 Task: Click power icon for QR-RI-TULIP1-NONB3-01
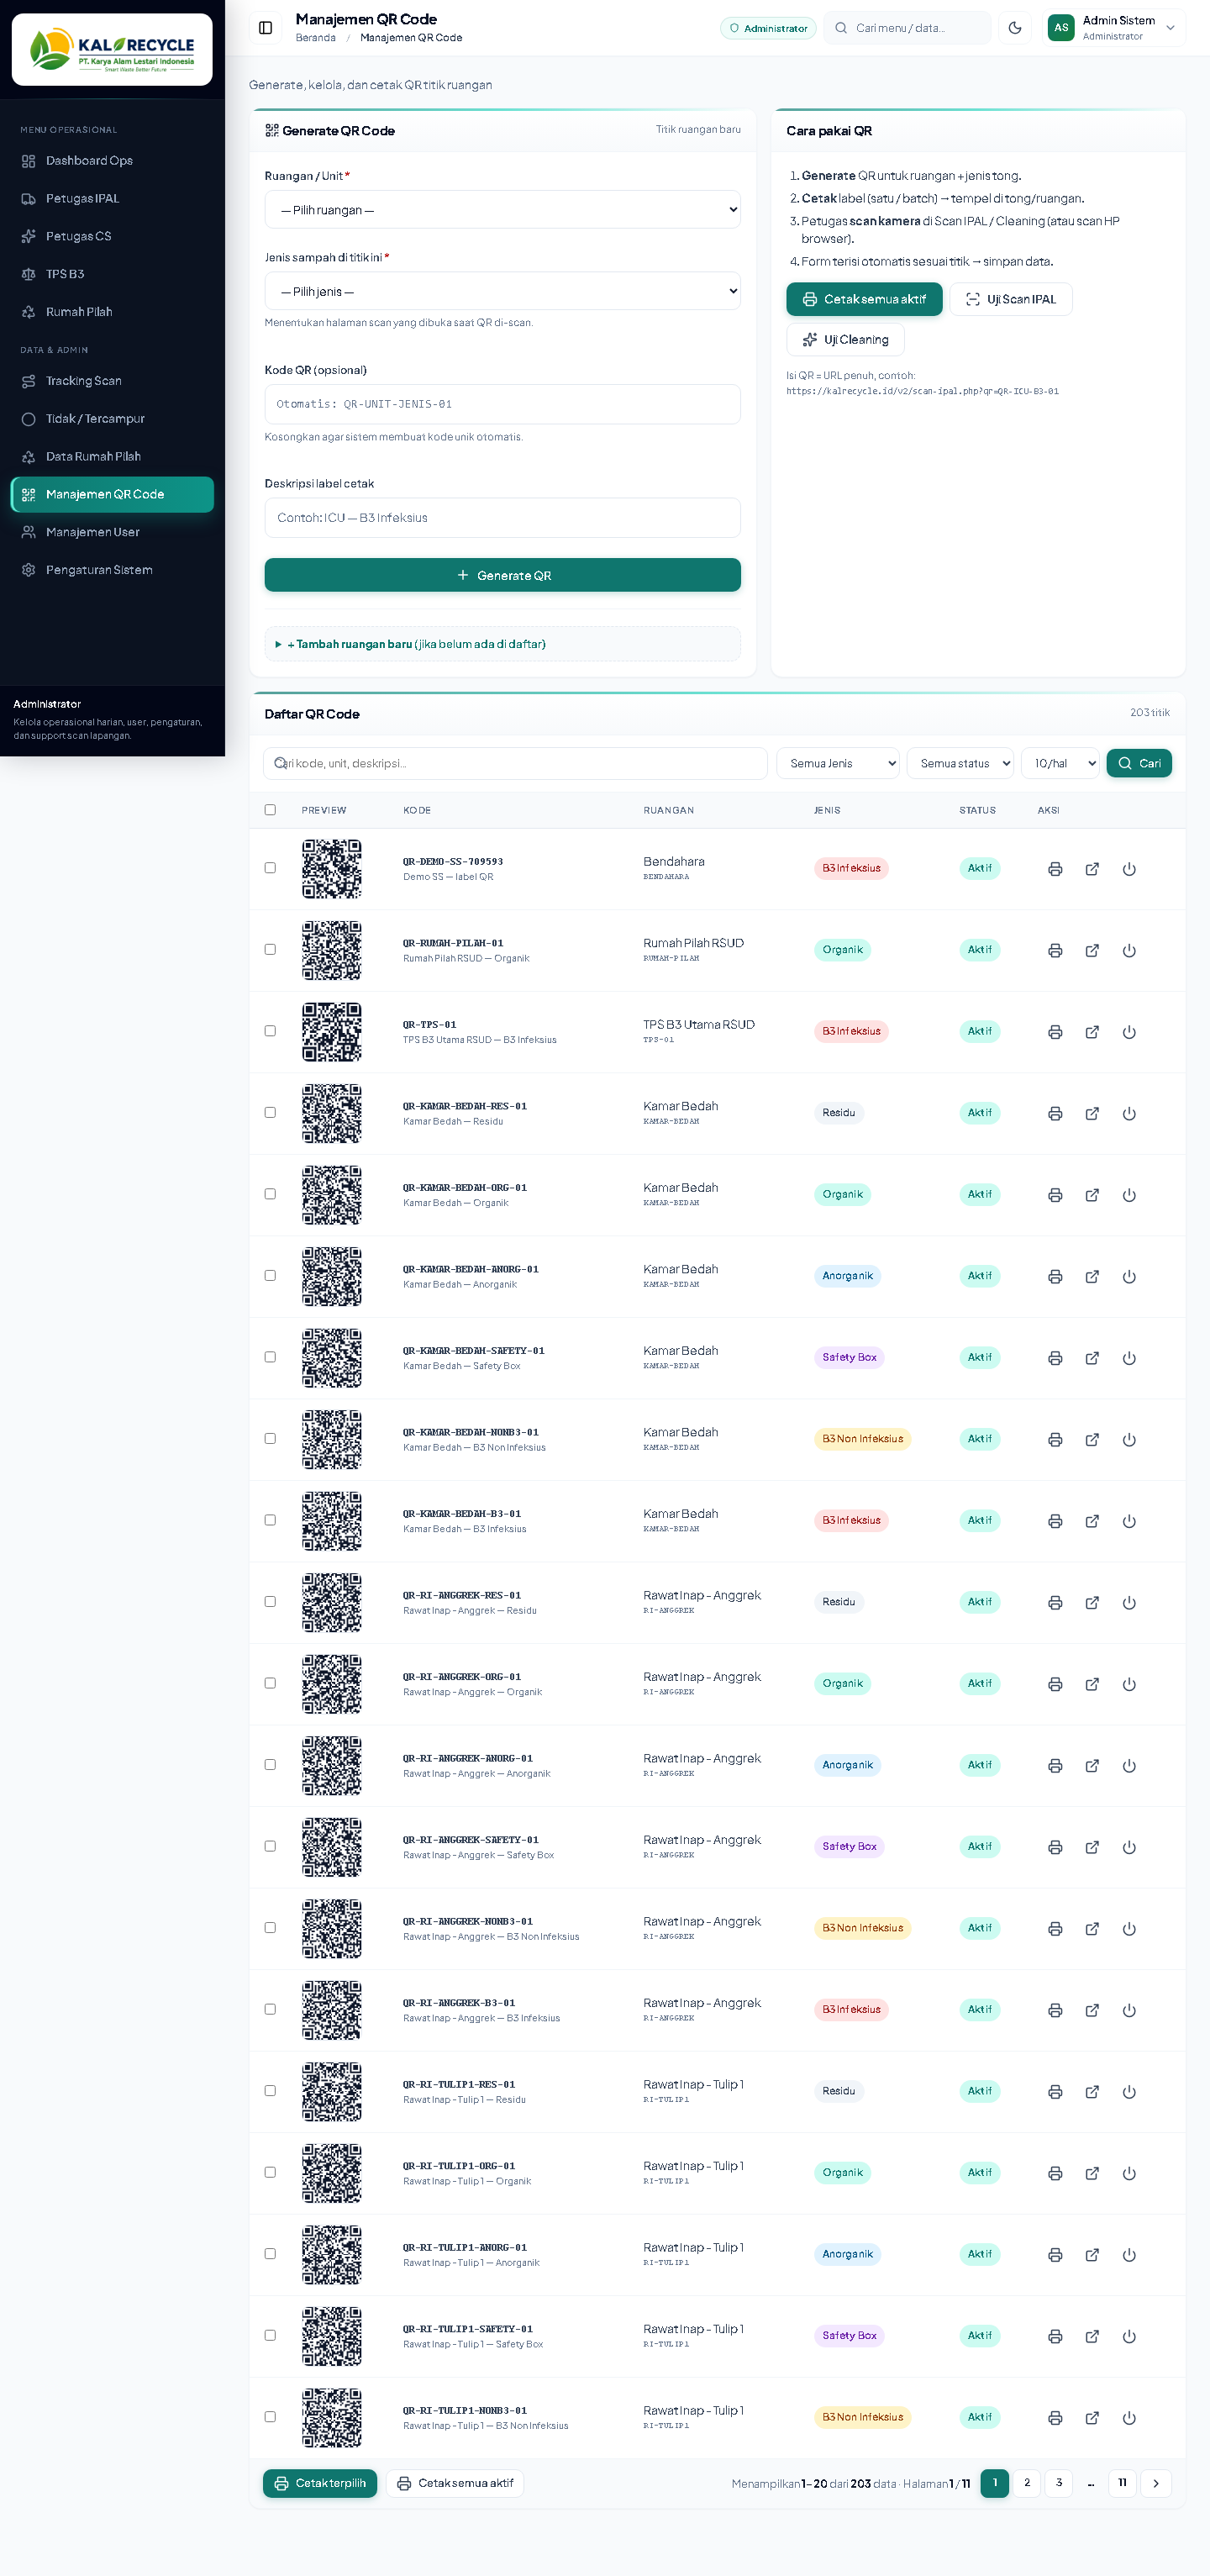[1129, 2418]
